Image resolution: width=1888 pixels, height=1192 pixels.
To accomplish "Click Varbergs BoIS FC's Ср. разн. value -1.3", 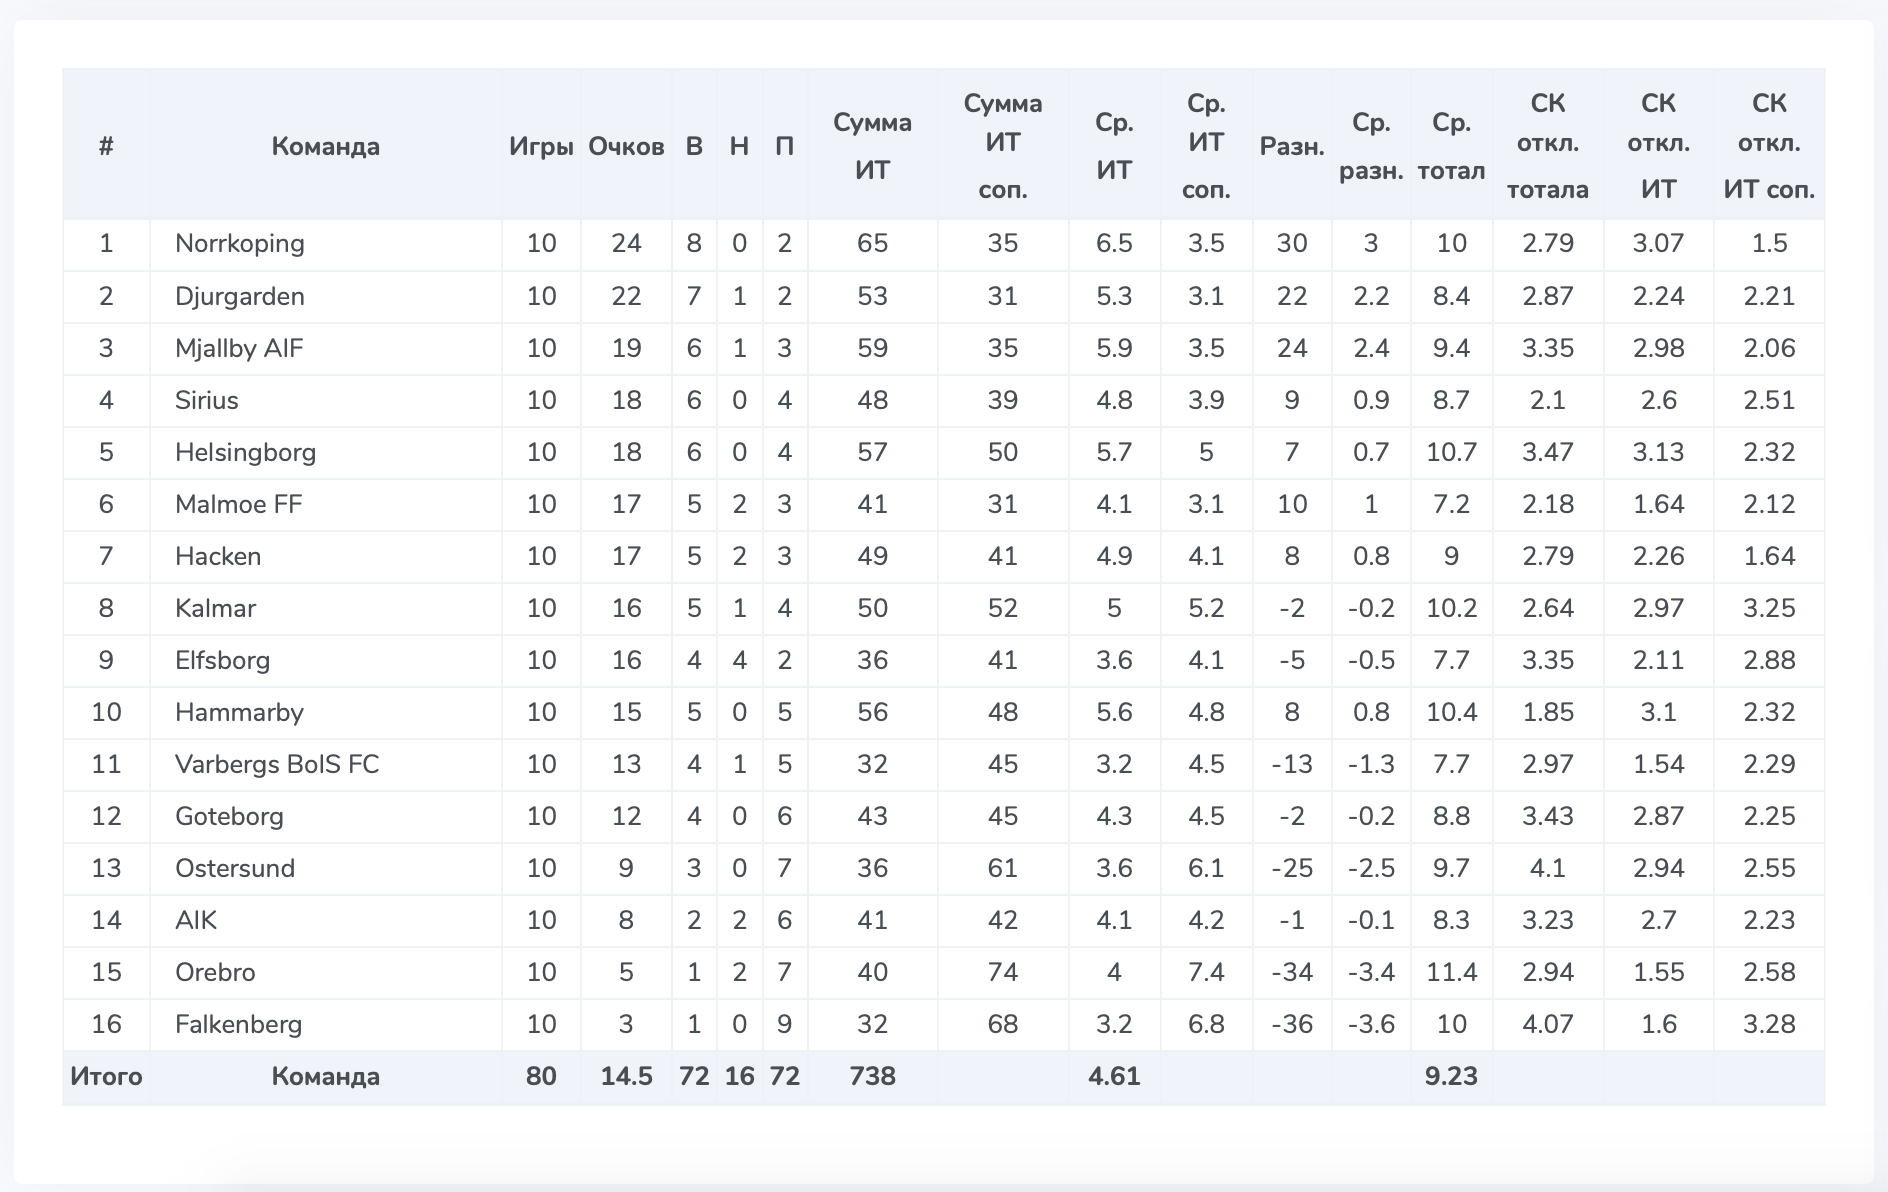I will click(x=1371, y=764).
